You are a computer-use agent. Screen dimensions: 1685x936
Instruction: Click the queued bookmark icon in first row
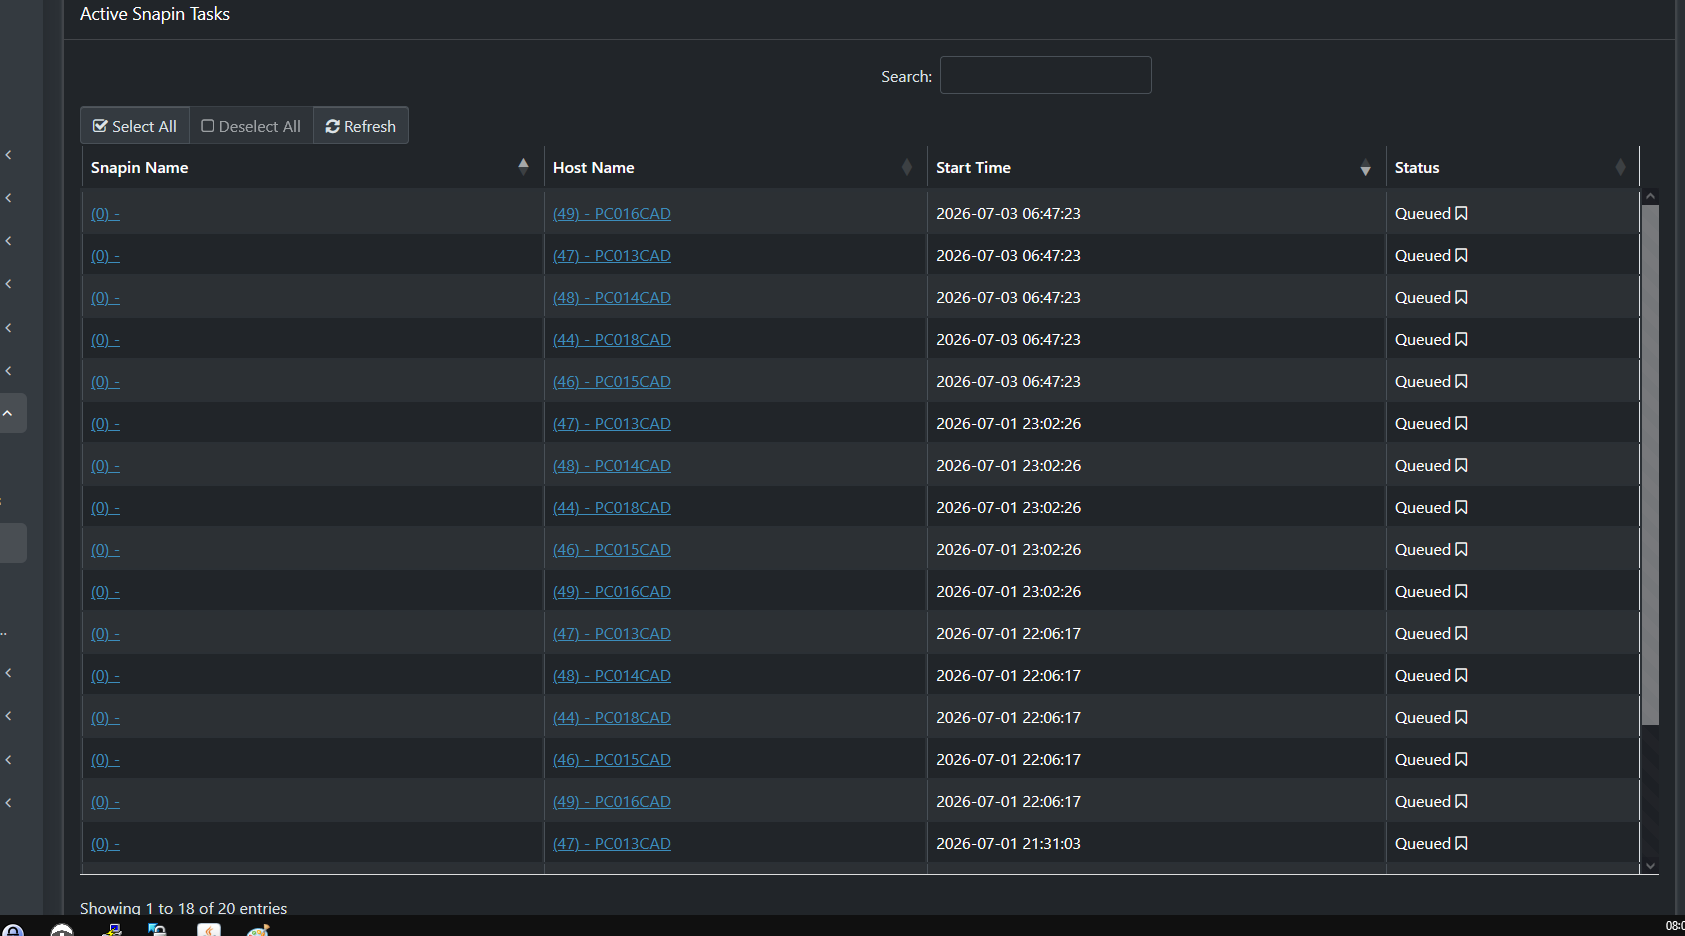(1461, 213)
